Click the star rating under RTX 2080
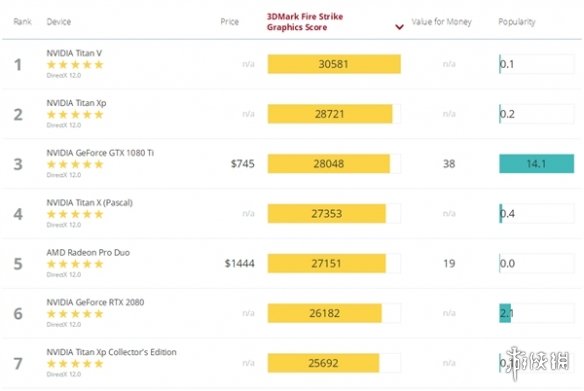The width and height of the screenshot is (584, 391). (x=75, y=314)
